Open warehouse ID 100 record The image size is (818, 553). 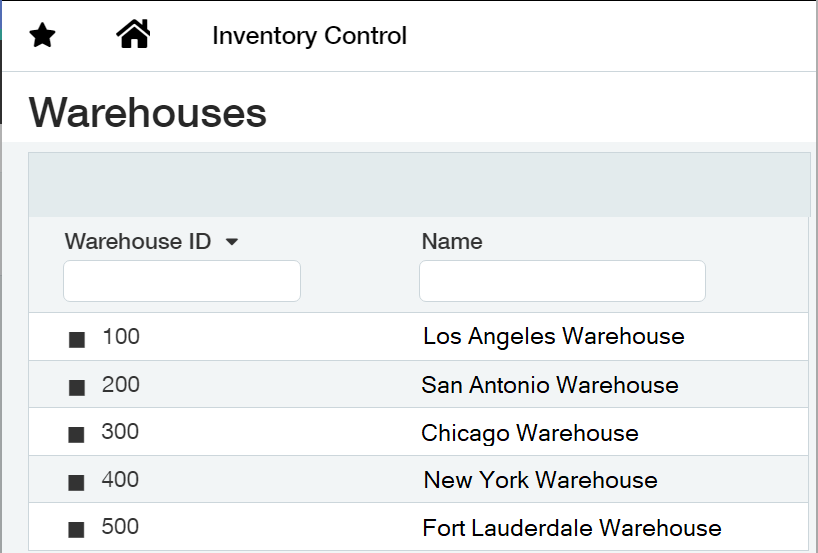(x=121, y=336)
